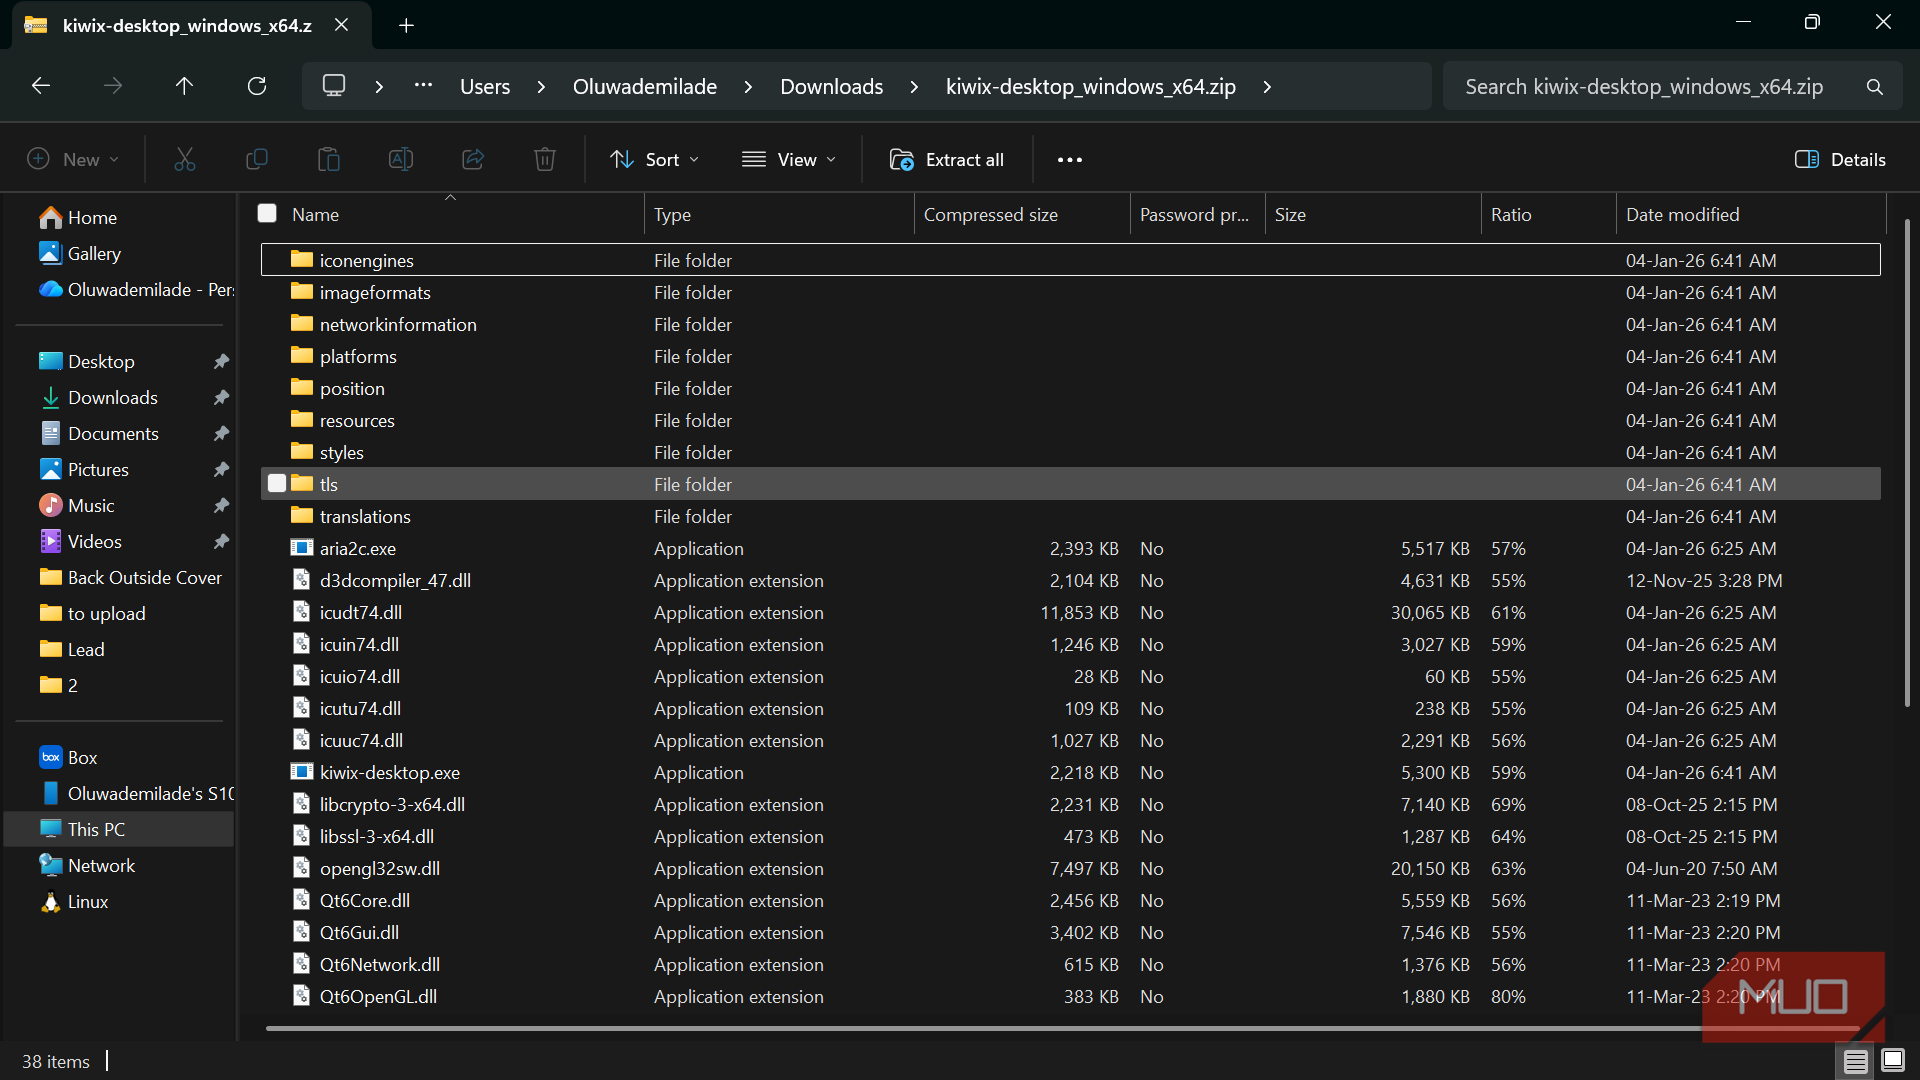Tick the checkbox beside tls folder
The height and width of the screenshot is (1080, 1920).
(x=277, y=484)
